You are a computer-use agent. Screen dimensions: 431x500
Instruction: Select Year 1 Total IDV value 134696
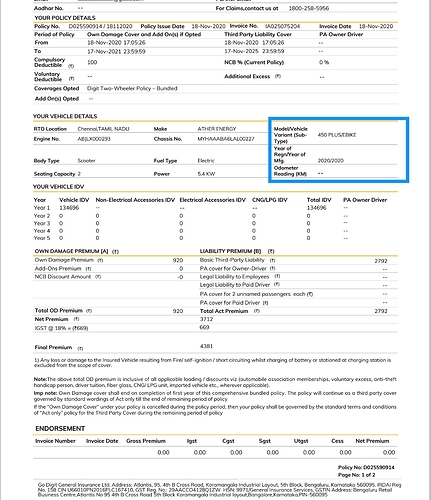tap(317, 208)
